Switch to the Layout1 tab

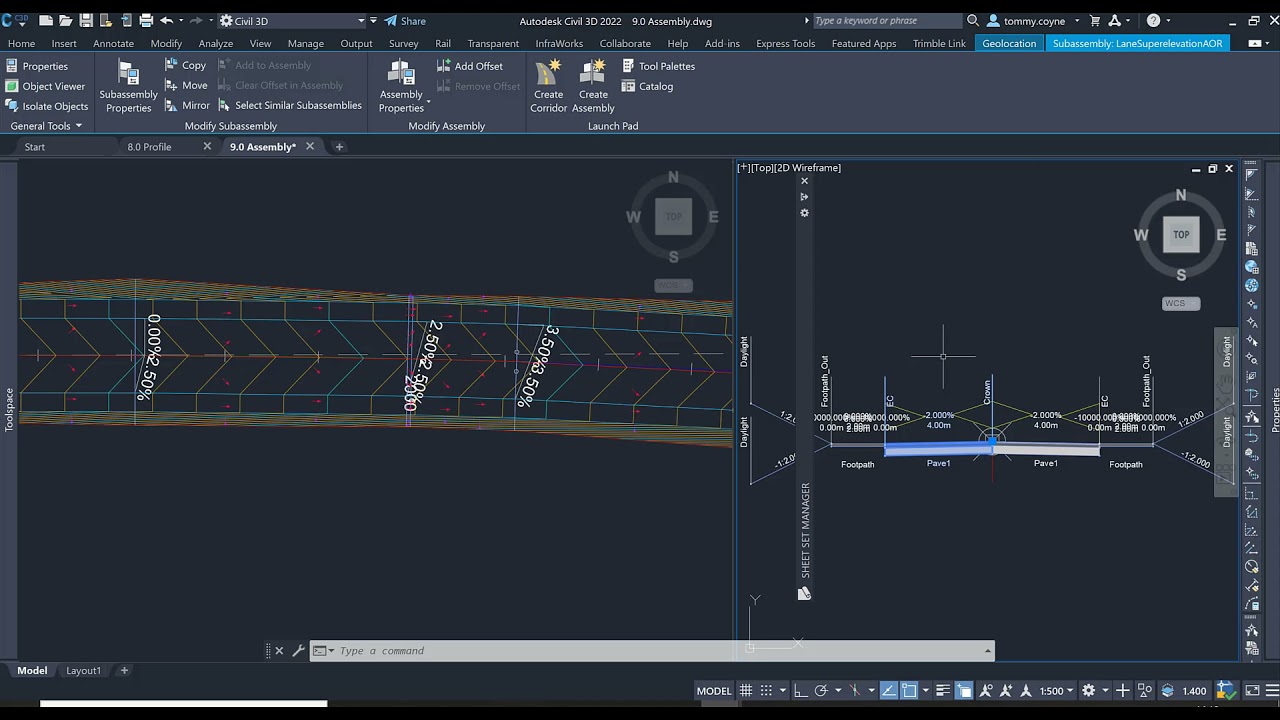point(84,671)
